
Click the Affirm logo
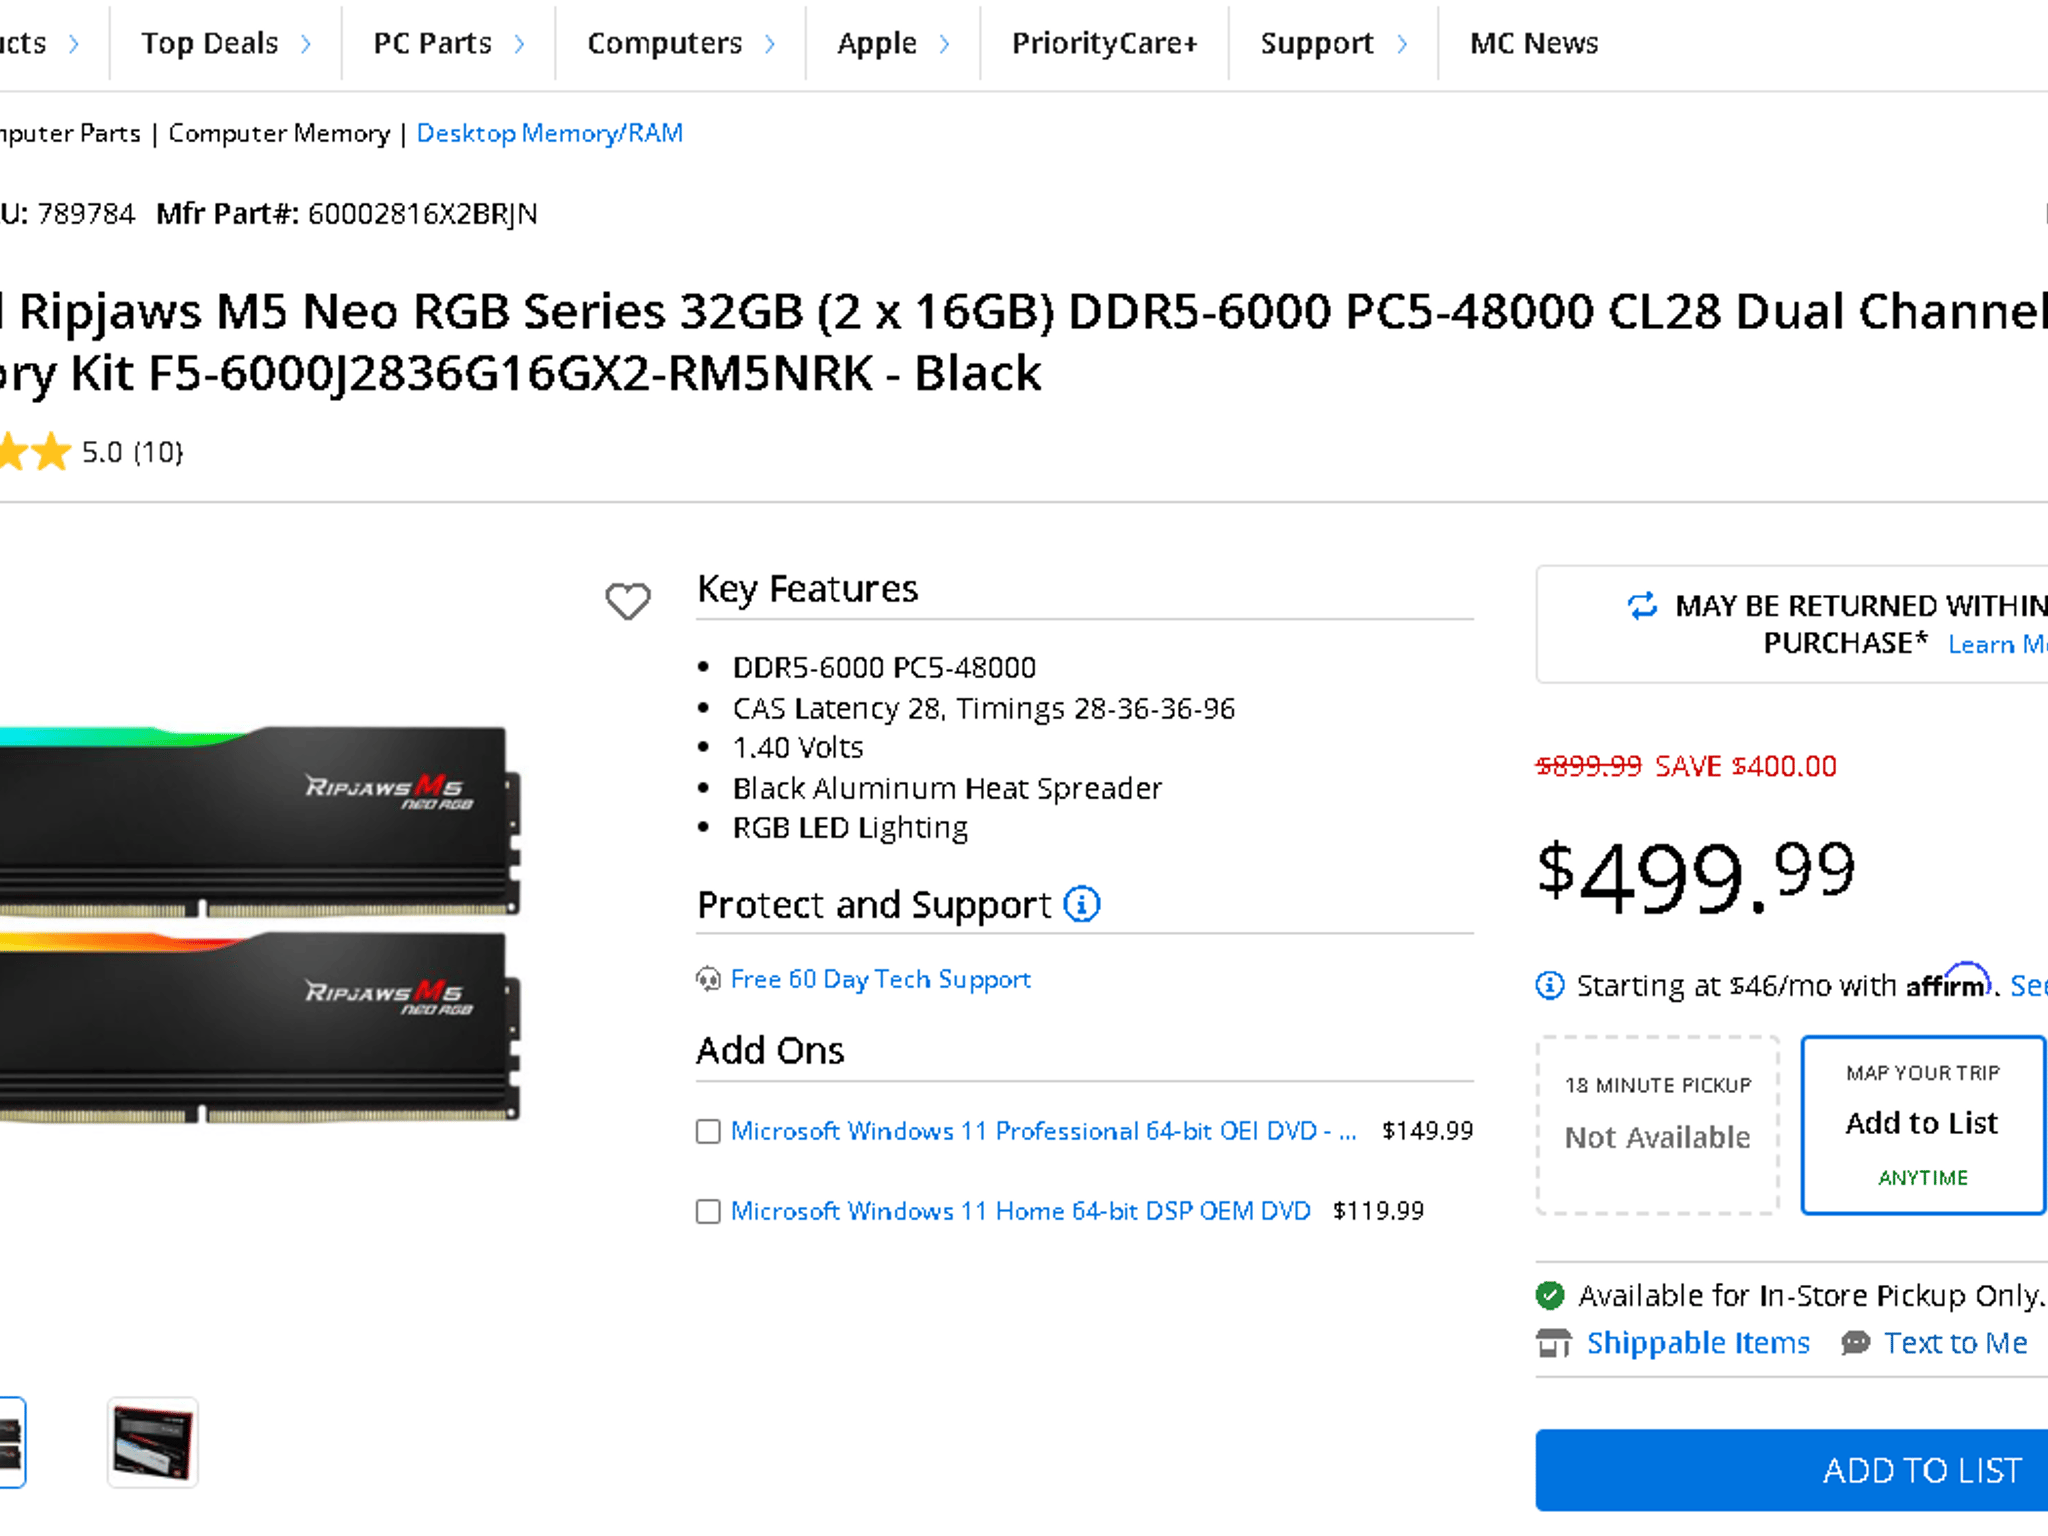click(x=1947, y=984)
